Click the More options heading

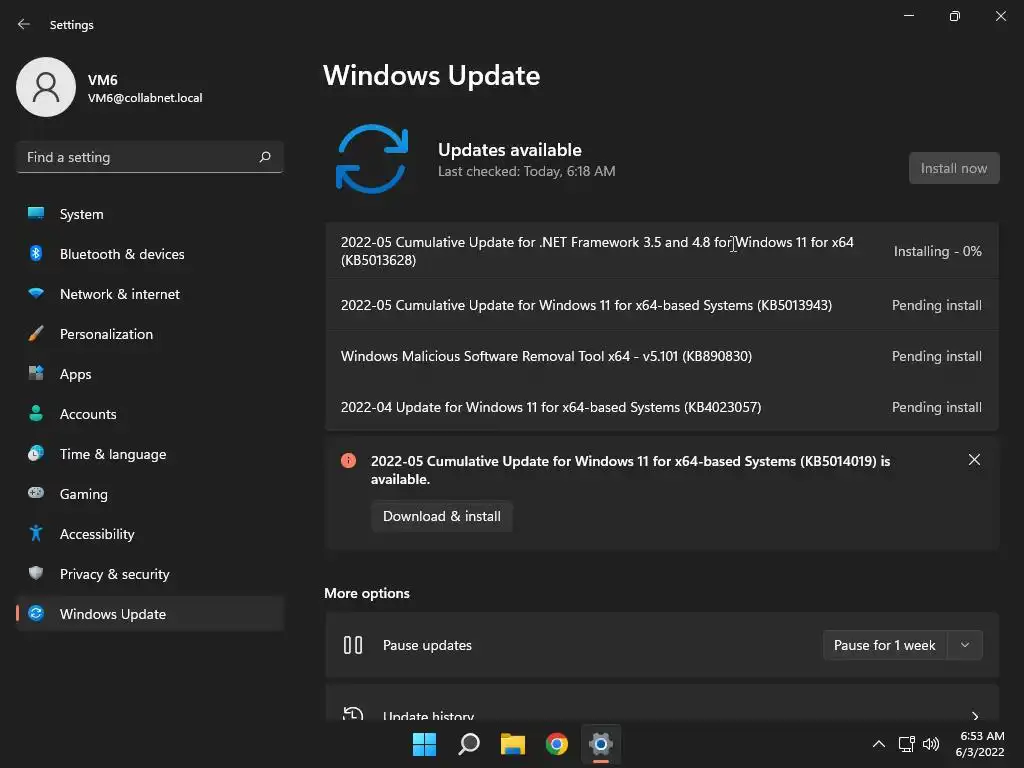(367, 593)
